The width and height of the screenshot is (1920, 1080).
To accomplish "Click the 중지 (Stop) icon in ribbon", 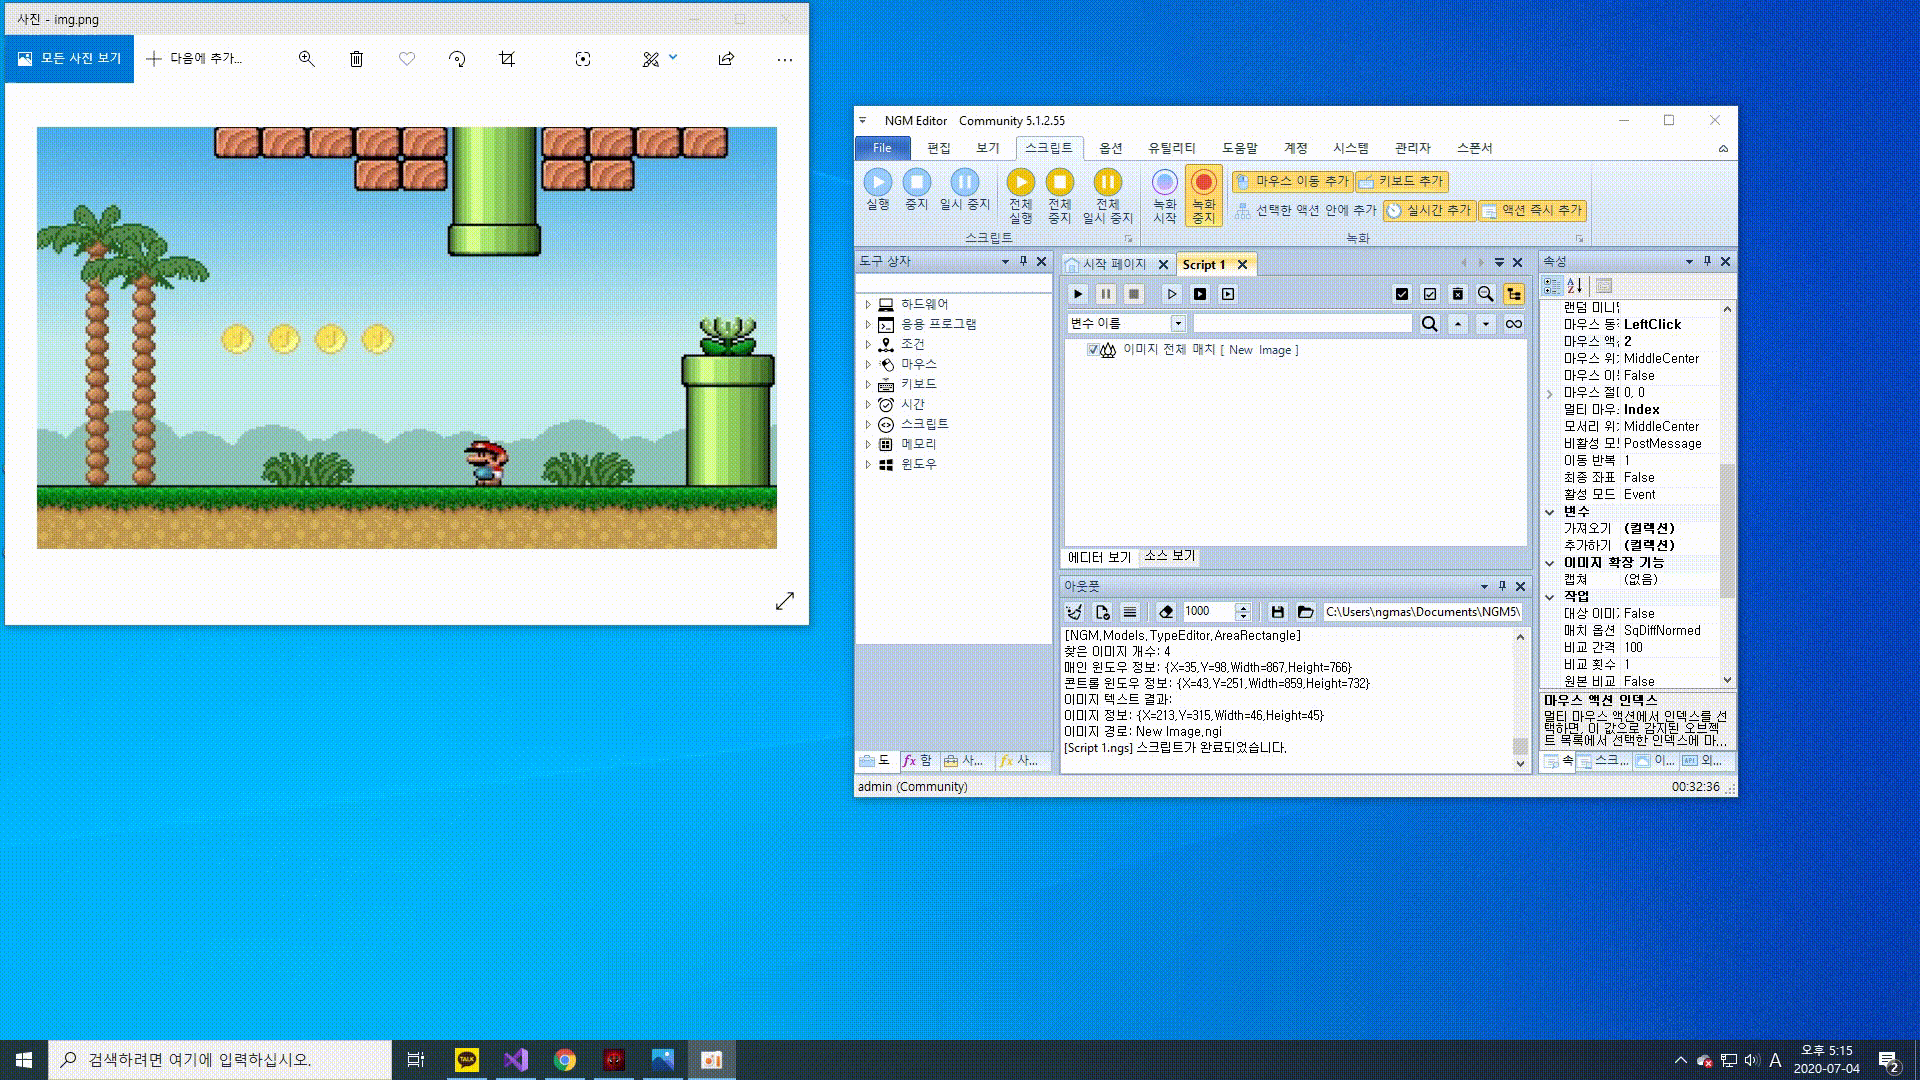I will (x=916, y=182).
